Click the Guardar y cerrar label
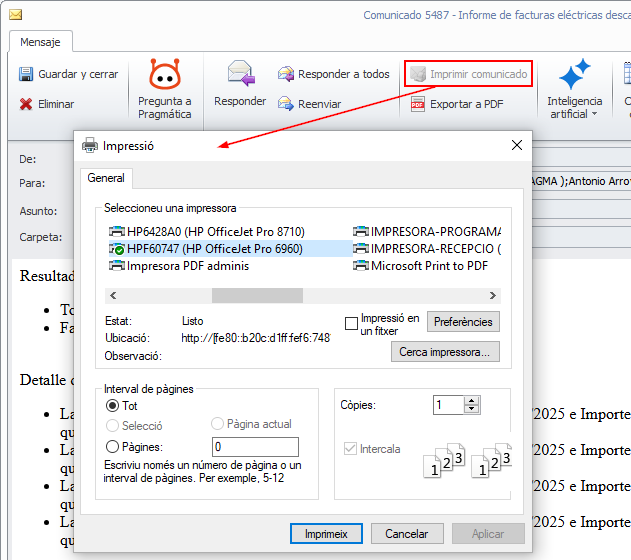The height and width of the screenshot is (560, 631). click(x=78, y=74)
